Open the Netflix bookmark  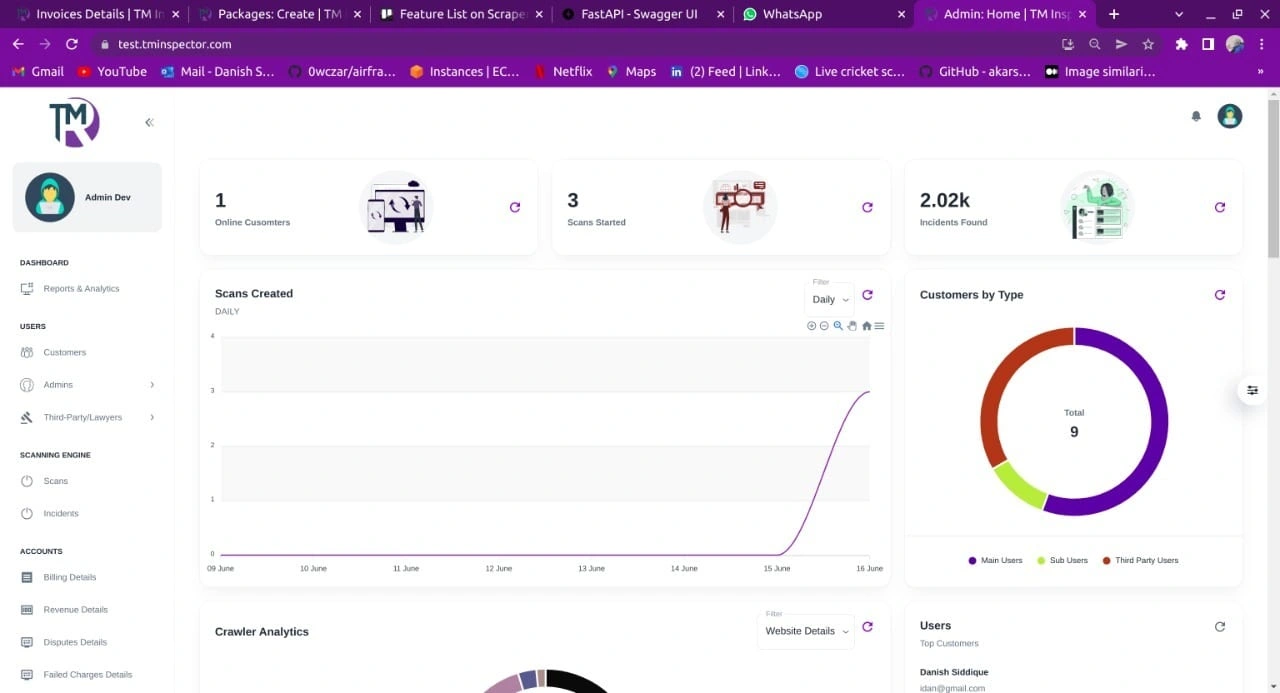click(x=563, y=71)
